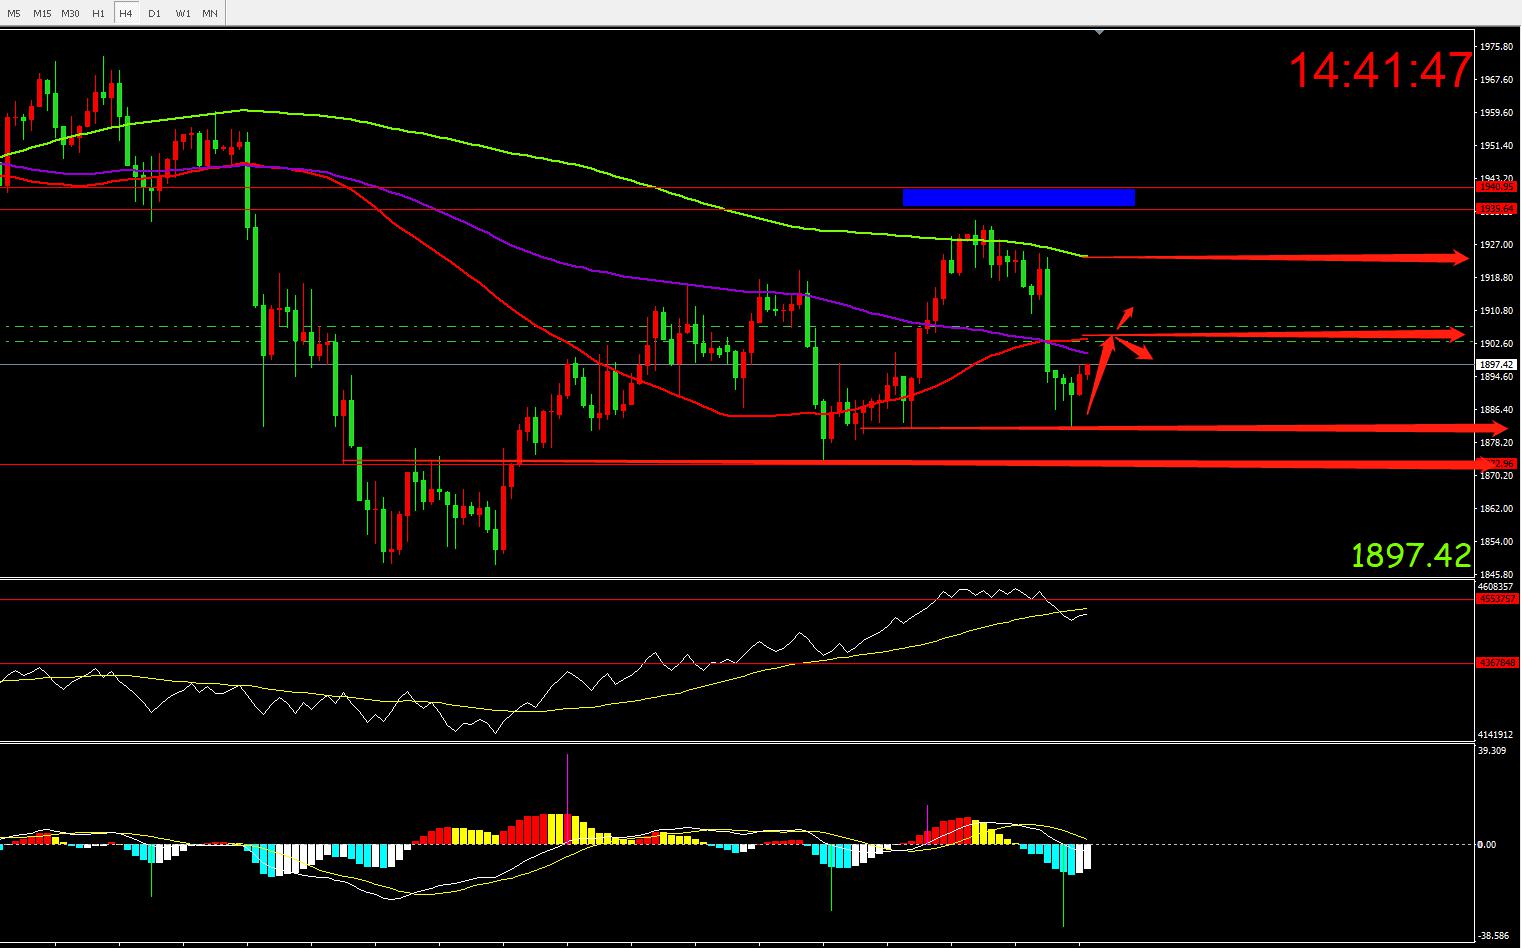The image size is (1522, 948).
Task: Click the current price 1897.42 axis label
Action: (1497, 365)
